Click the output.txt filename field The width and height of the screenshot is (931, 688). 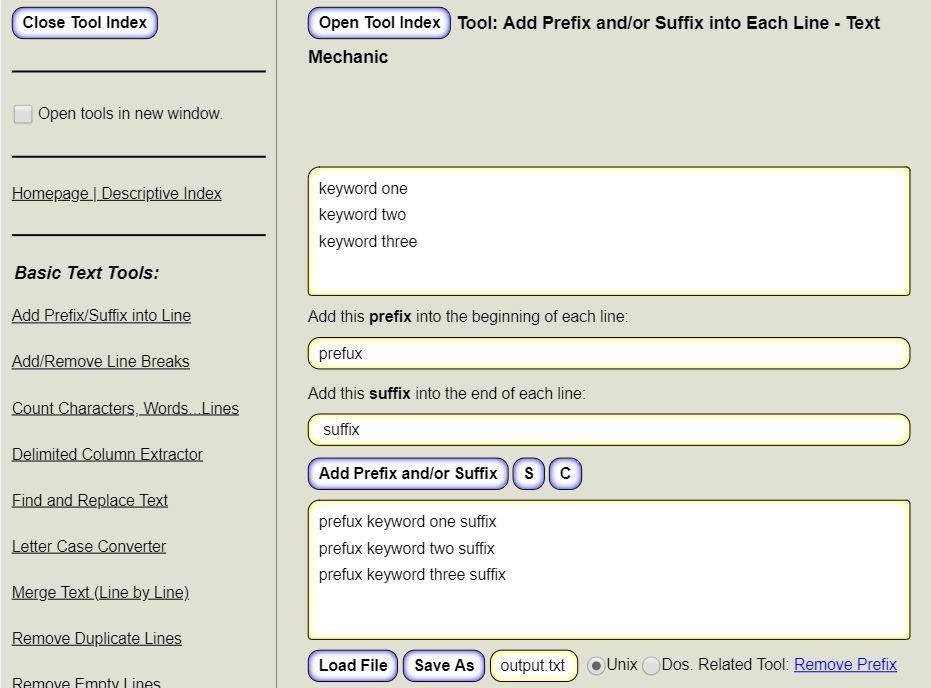[533, 666]
